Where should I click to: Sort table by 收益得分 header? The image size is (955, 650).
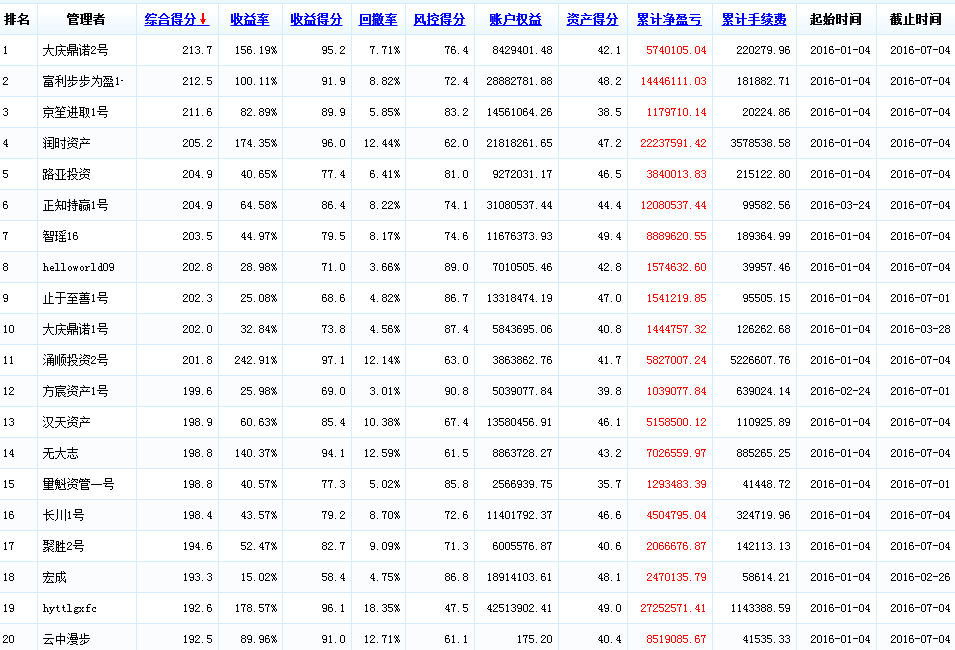point(316,19)
